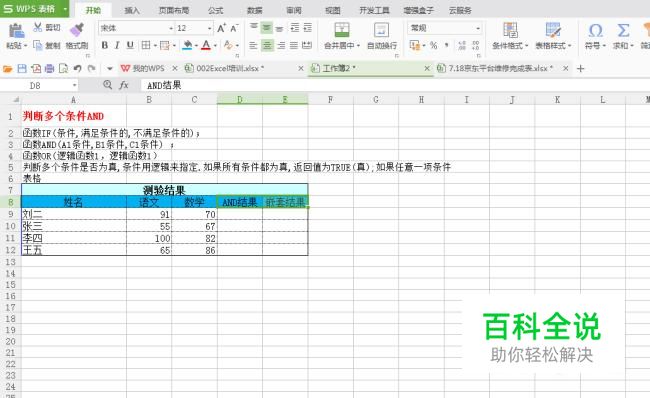Toggle middle vertical alignment
The image size is (650, 398).
(267, 28)
